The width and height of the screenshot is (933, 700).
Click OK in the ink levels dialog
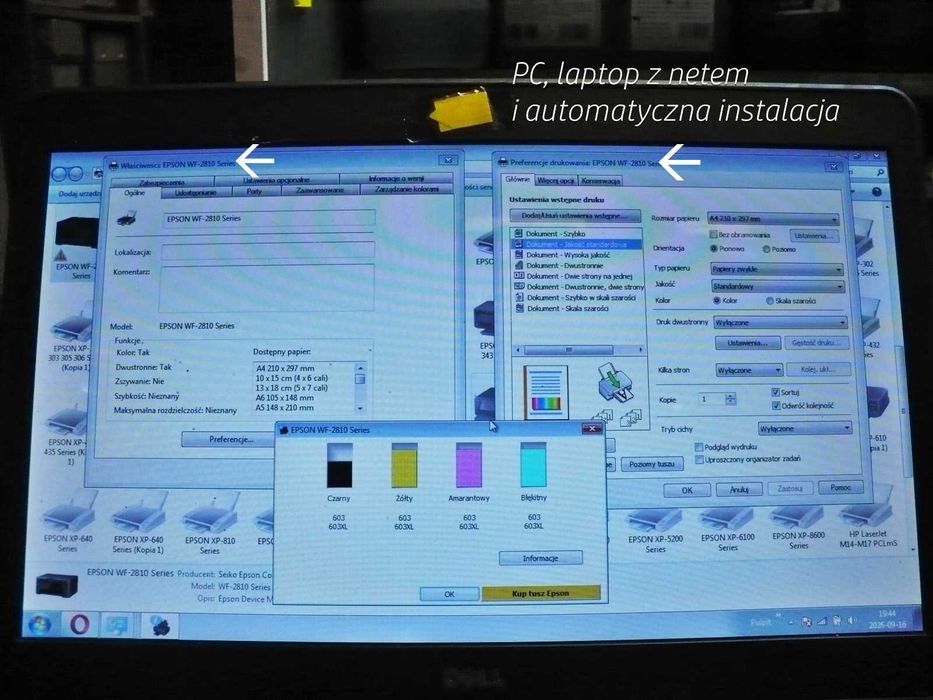click(449, 594)
